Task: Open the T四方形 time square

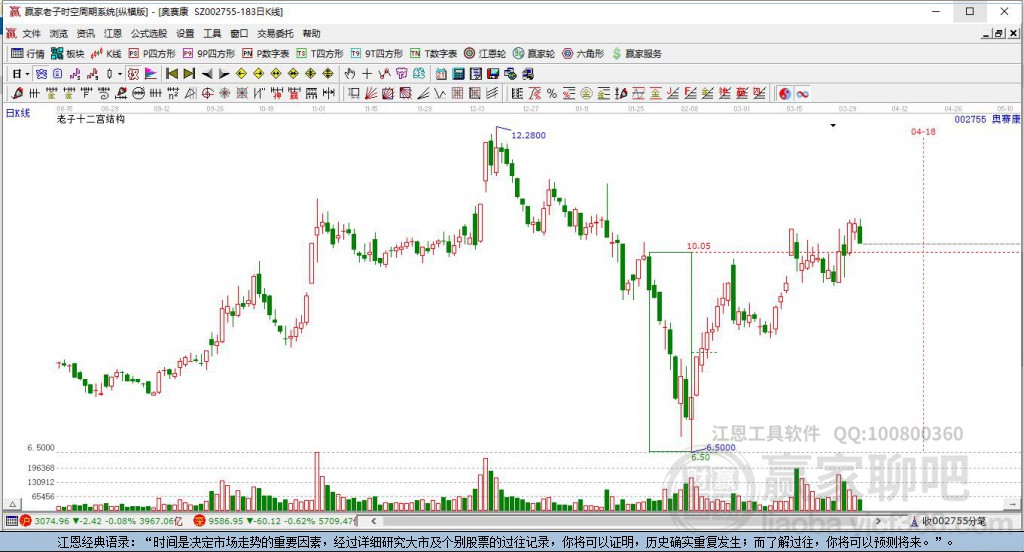Action: click(320, 54)
